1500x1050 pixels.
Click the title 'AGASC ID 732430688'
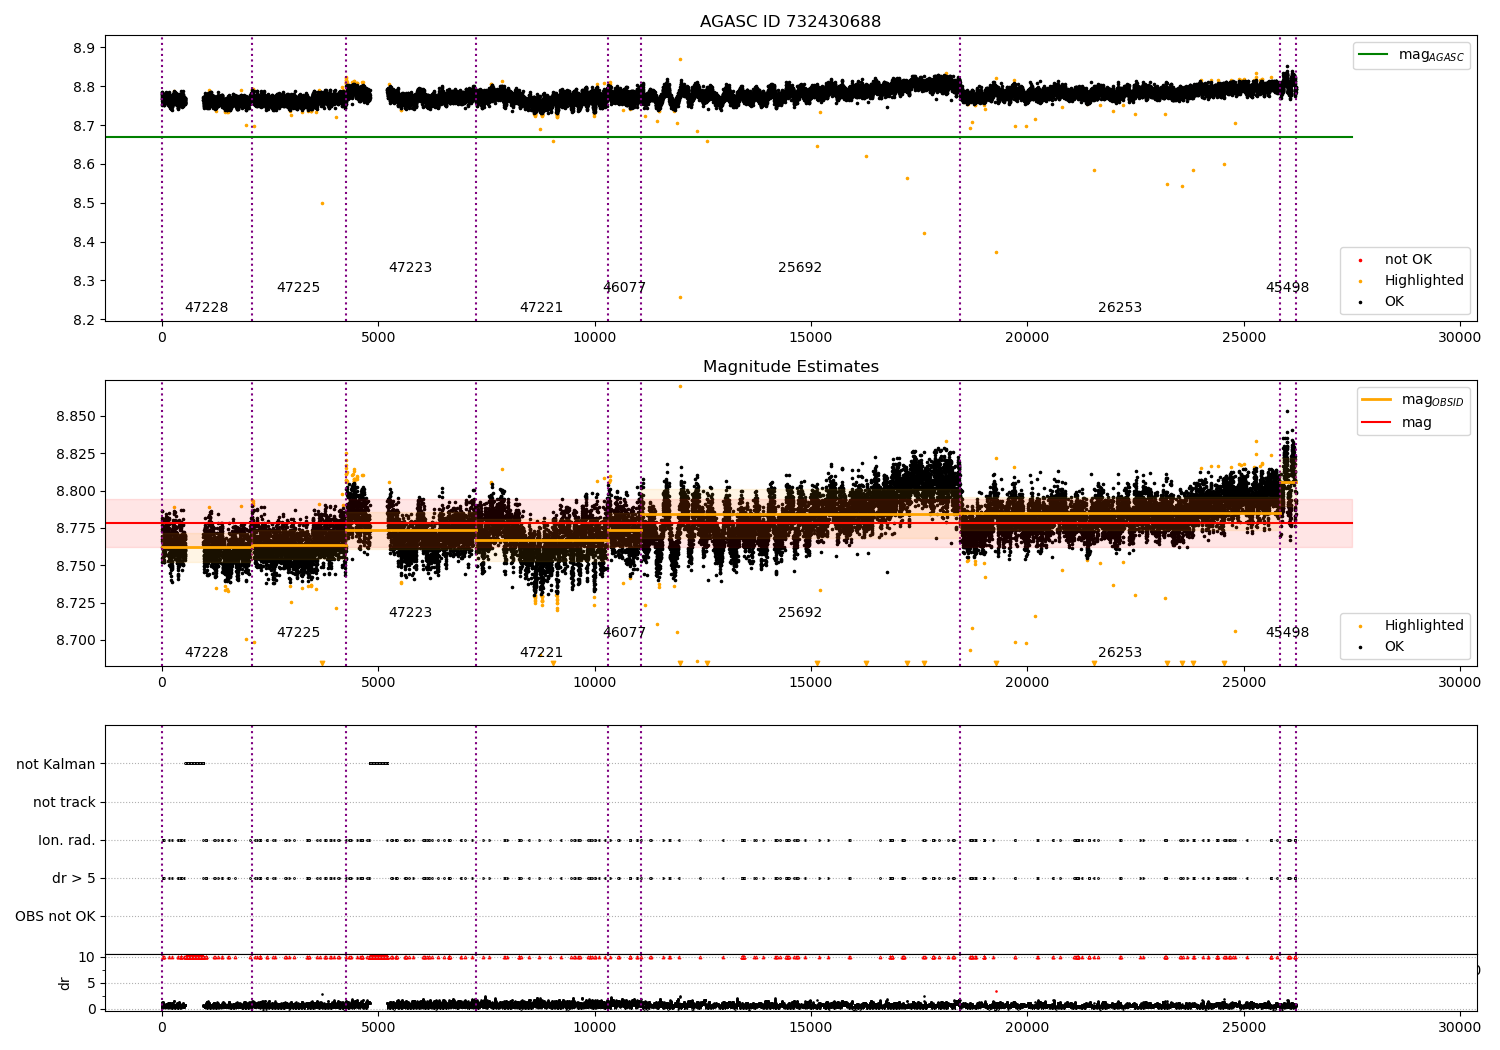click(x=790, y=22)
